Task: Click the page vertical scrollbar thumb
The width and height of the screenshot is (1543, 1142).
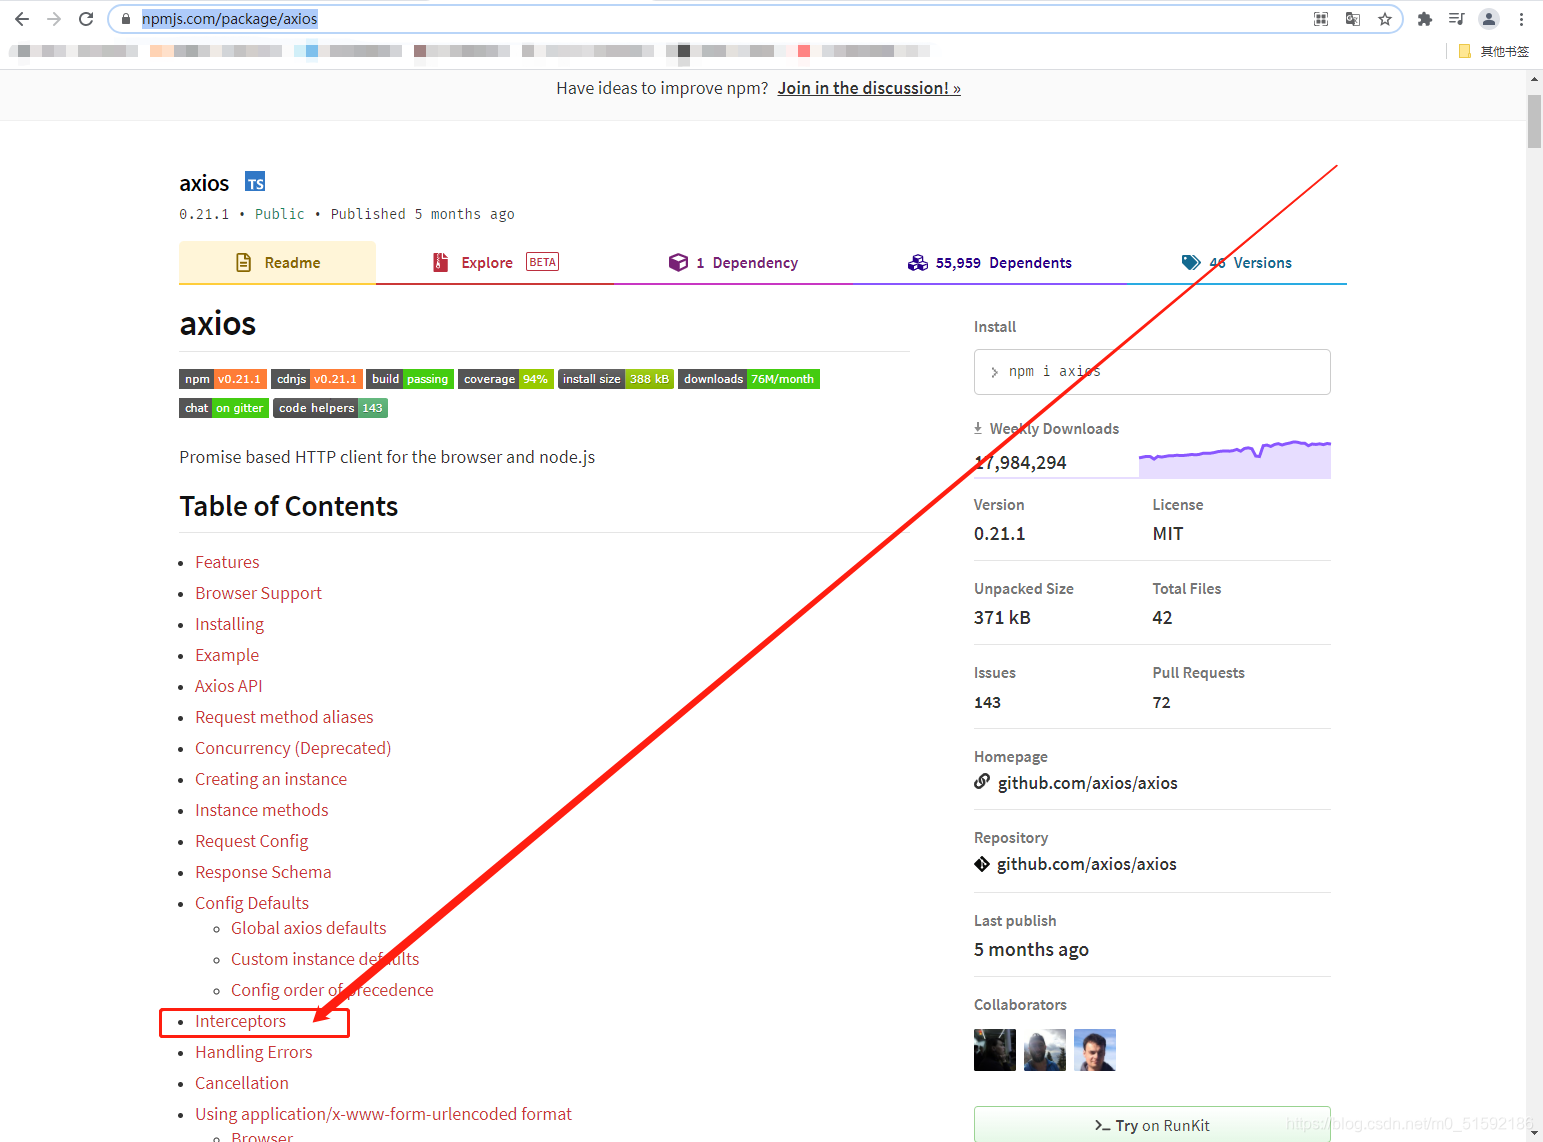Action: pyautogui.click(x=1534, y=122)
